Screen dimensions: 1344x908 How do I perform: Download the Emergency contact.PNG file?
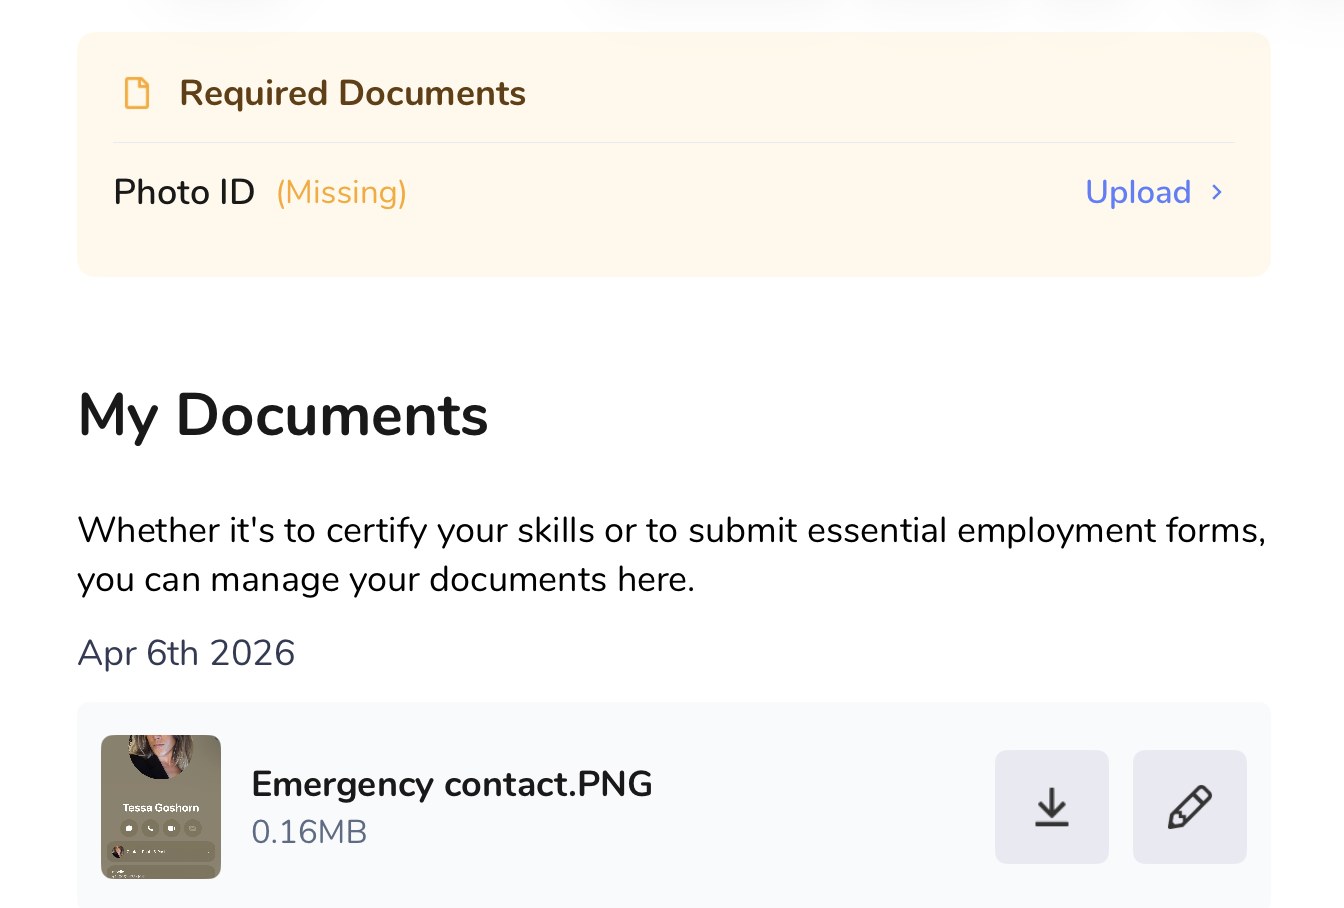click(x=1051, y=806)
